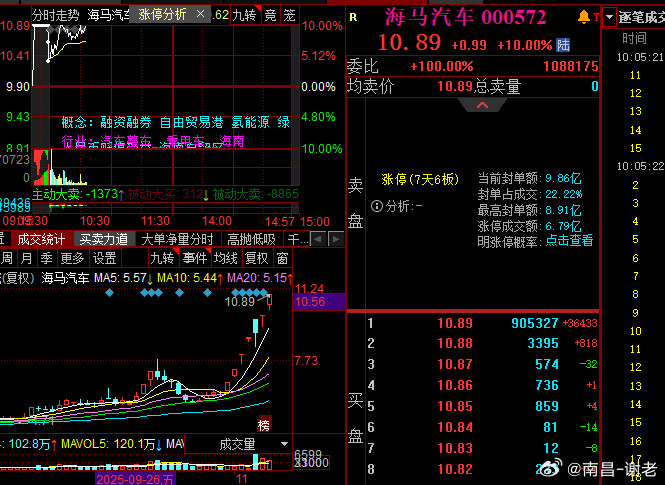Viewport: 665px width, 485px height.
Task: Click the 海南 tag in the 行业 row
Action: [232, 141]
